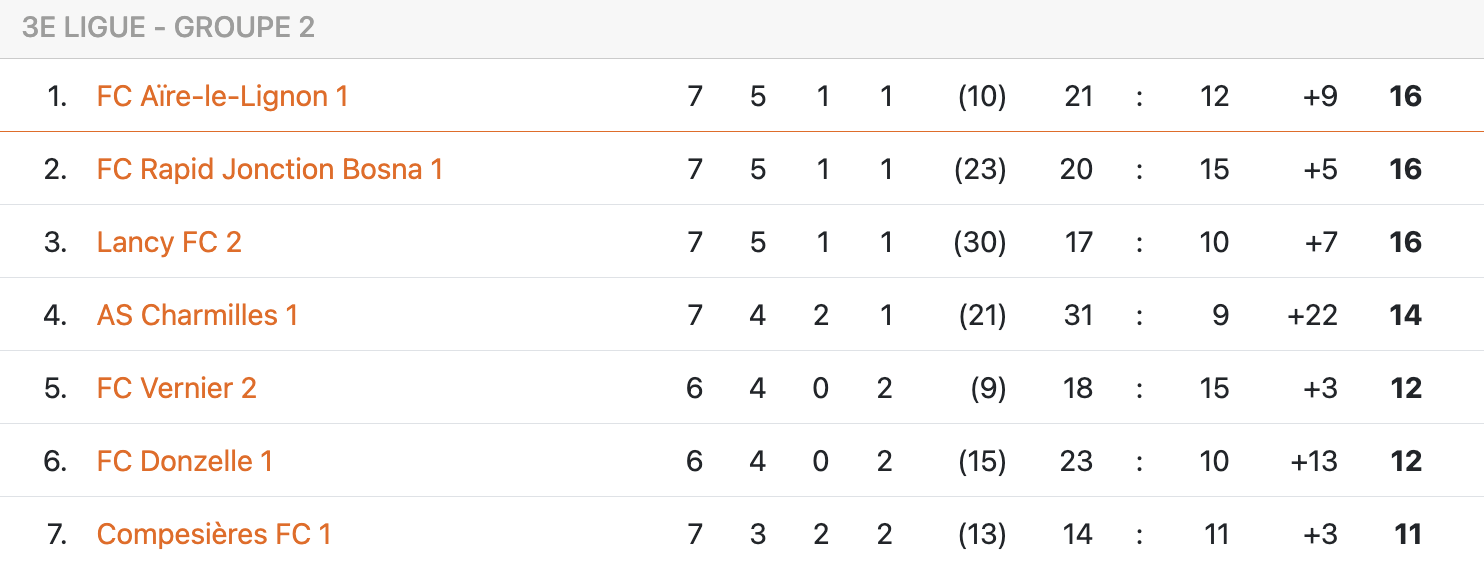
Task: Click the 16 points of FC Aïre-le-Lignon
Action: click(1405, 96)
